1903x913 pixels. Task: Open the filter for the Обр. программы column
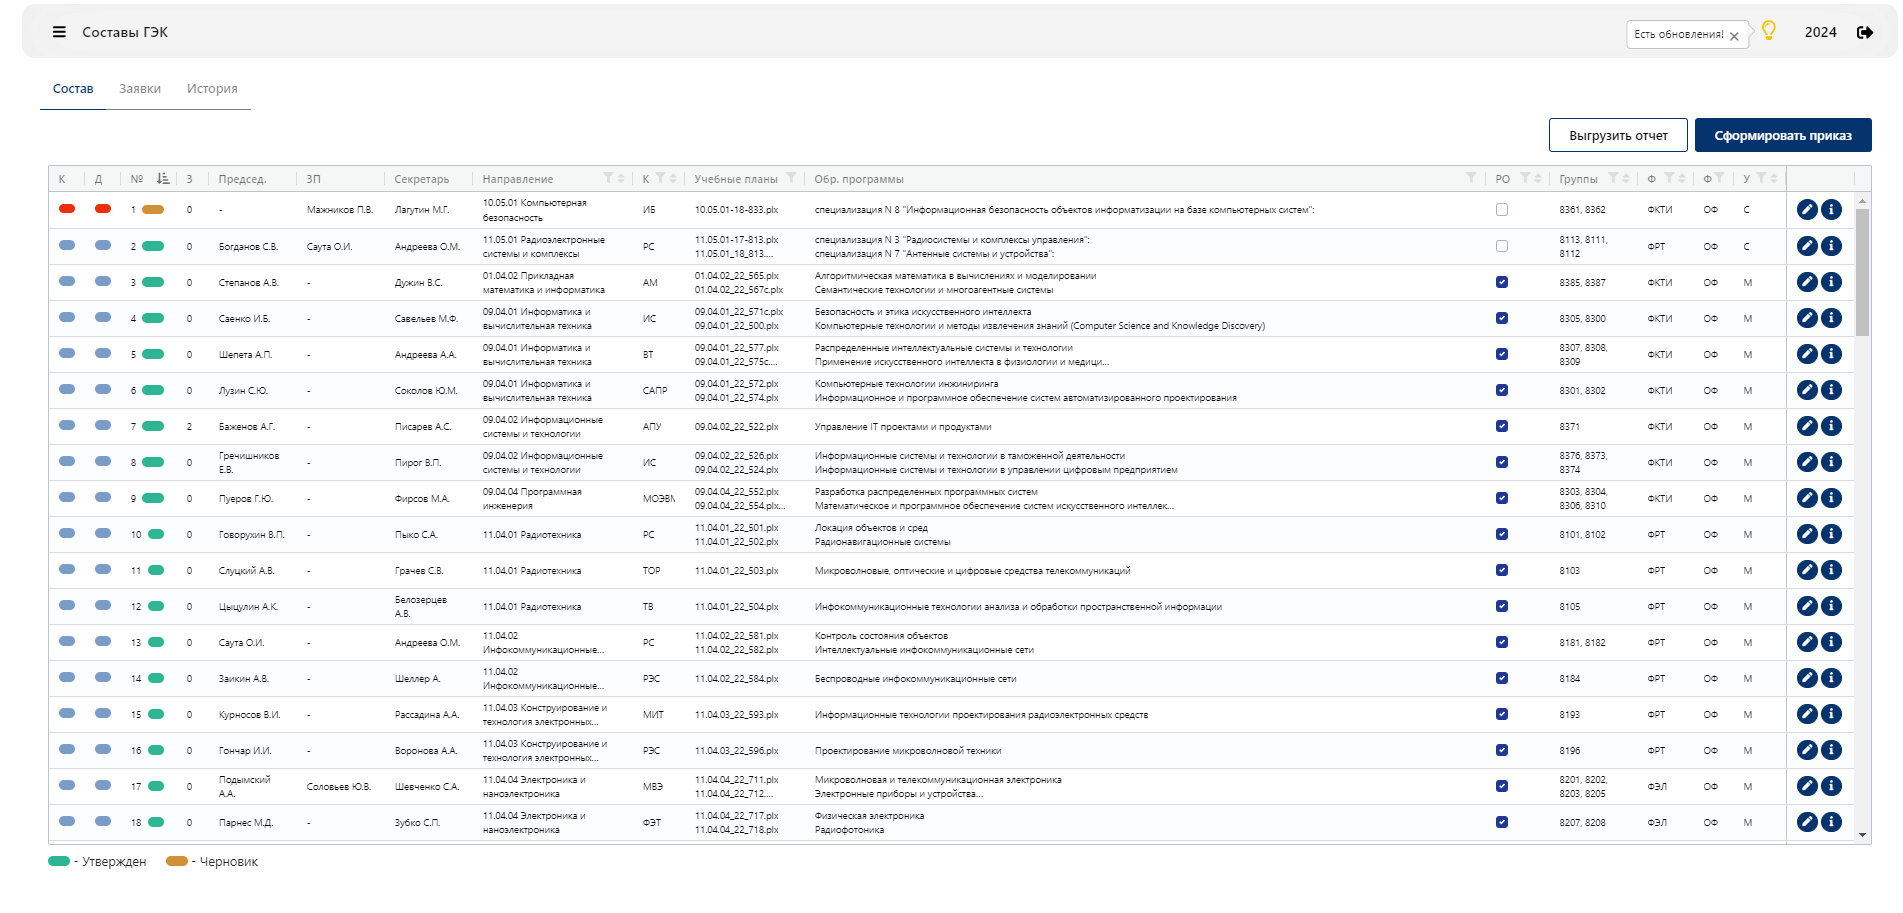coord(1471,178)
